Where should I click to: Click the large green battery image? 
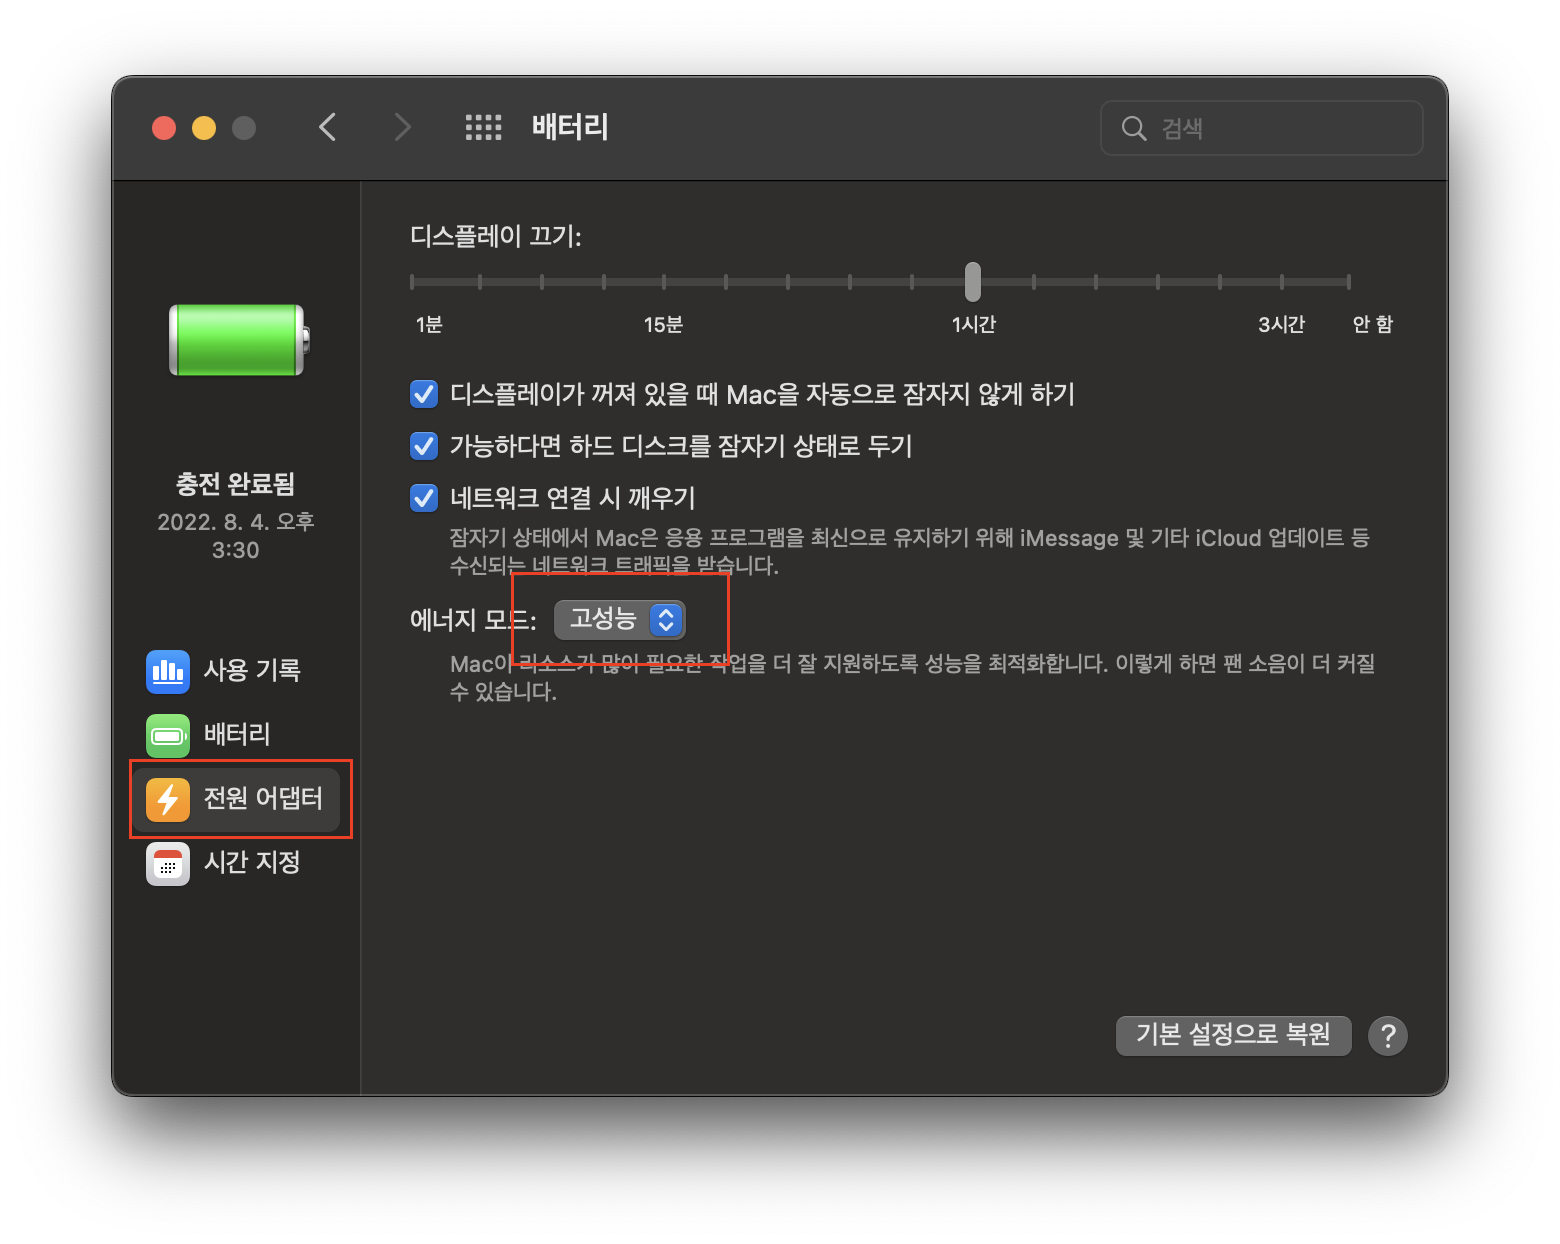(x=239, y=340)
